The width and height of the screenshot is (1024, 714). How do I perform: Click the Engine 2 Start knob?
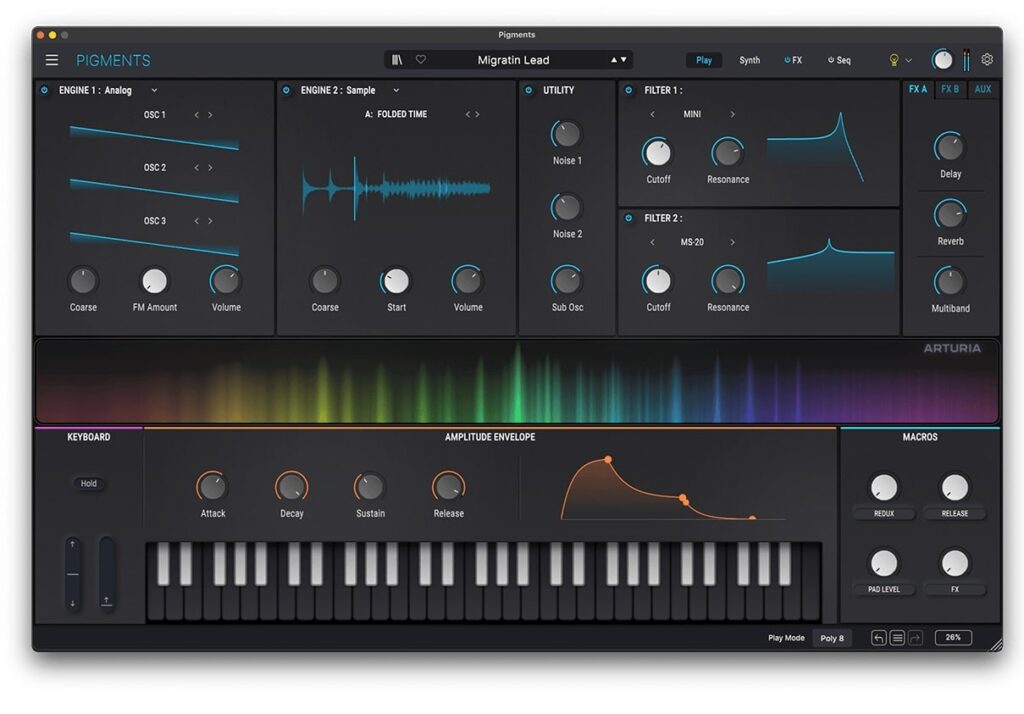pos(396,281)
